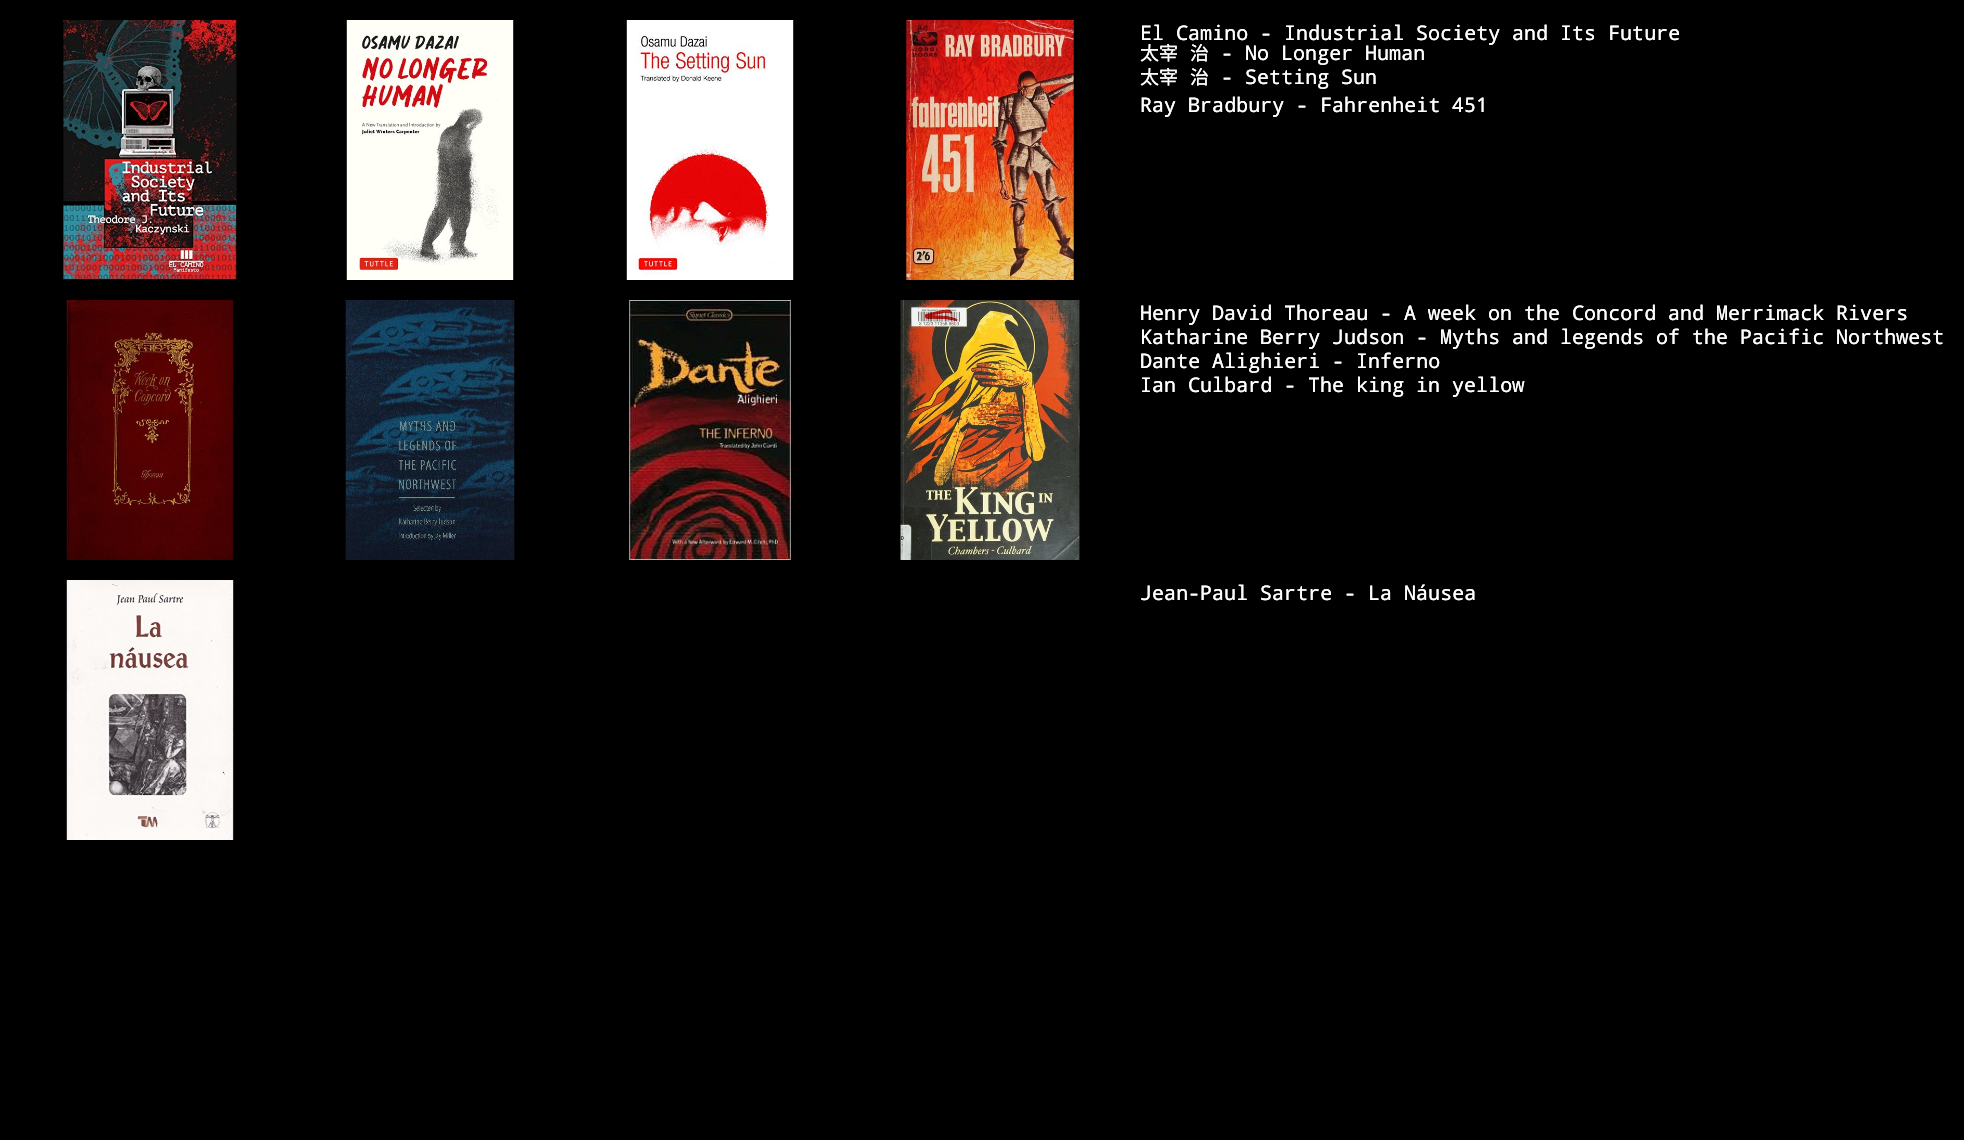Click the Henry David Thoreau title line

click(x=1523, y=313)
